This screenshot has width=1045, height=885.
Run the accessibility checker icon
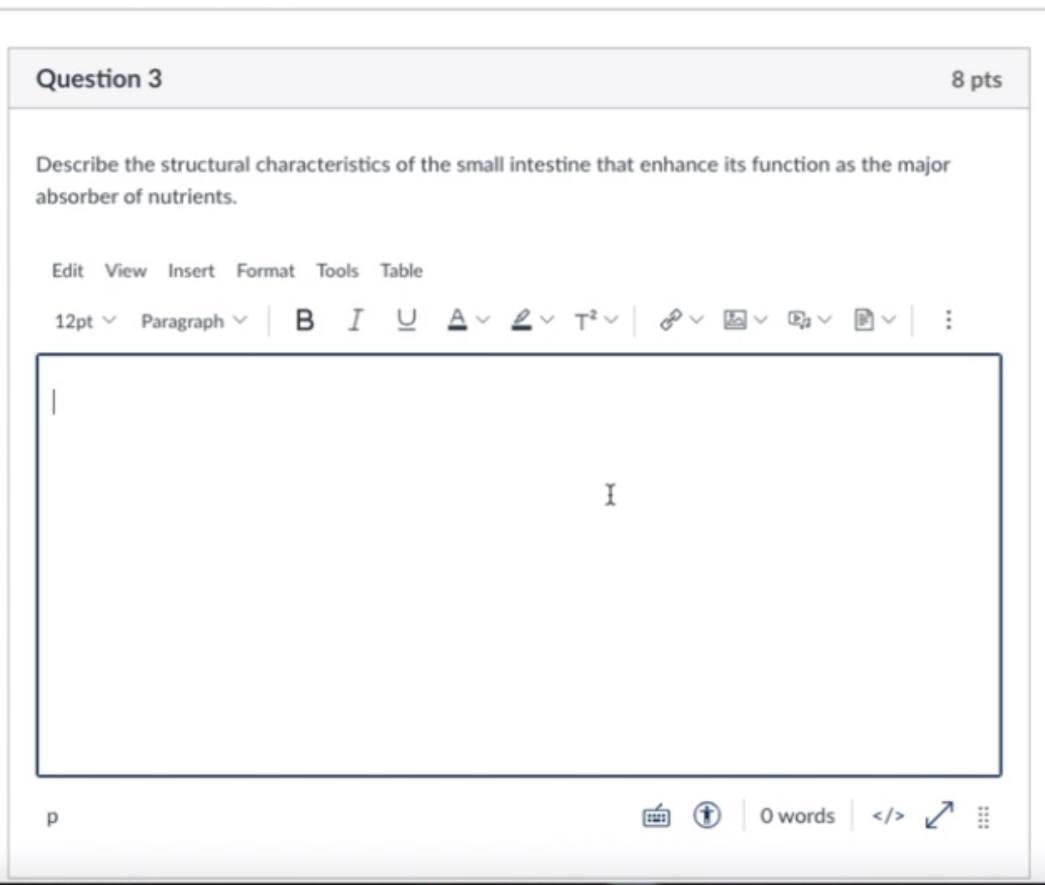[706, 816]
